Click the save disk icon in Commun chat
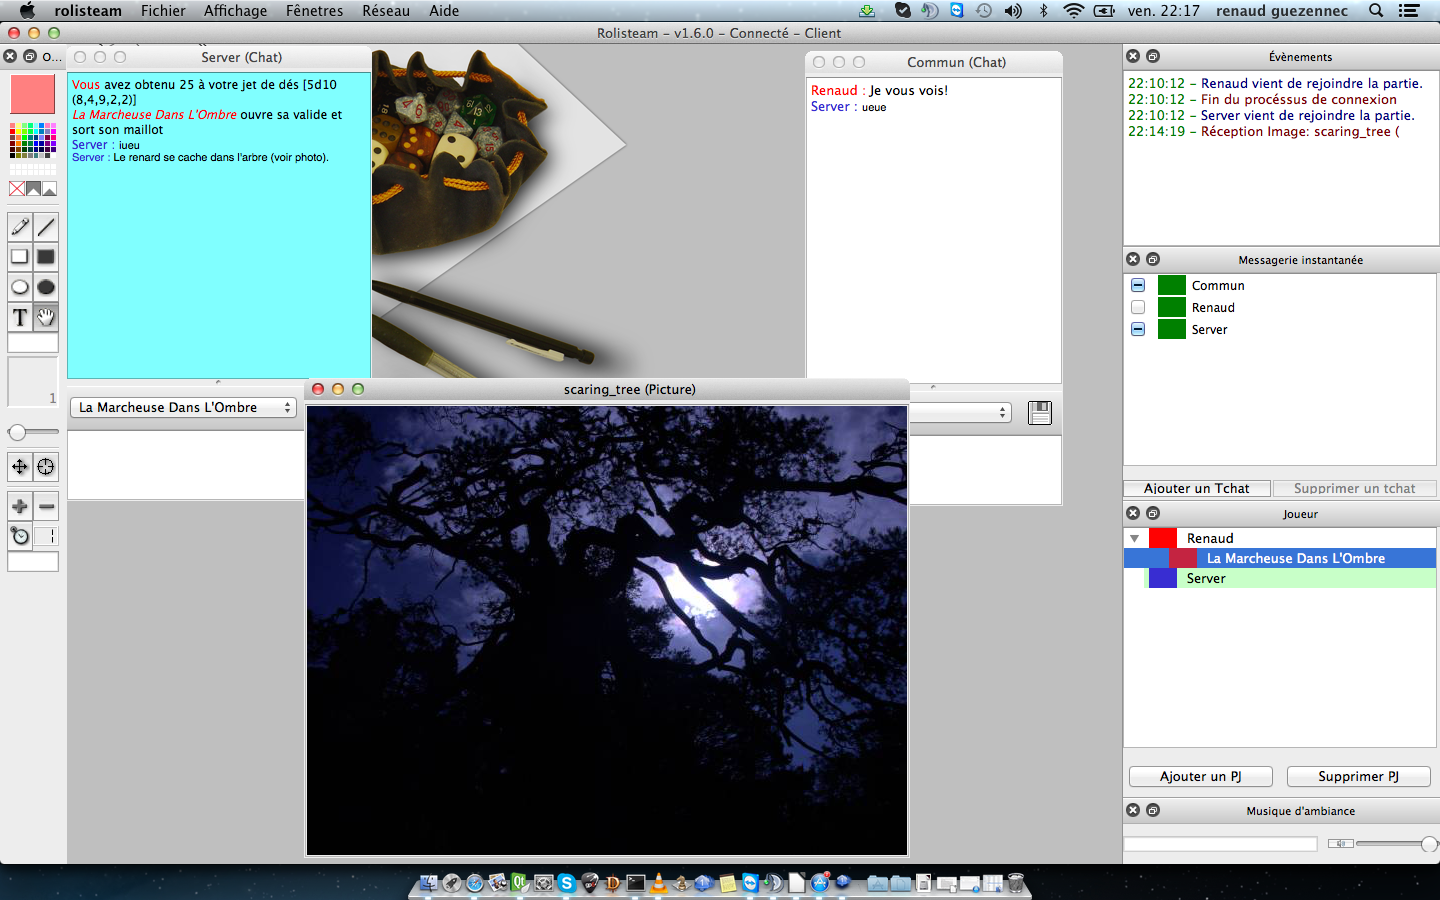 1040,413
